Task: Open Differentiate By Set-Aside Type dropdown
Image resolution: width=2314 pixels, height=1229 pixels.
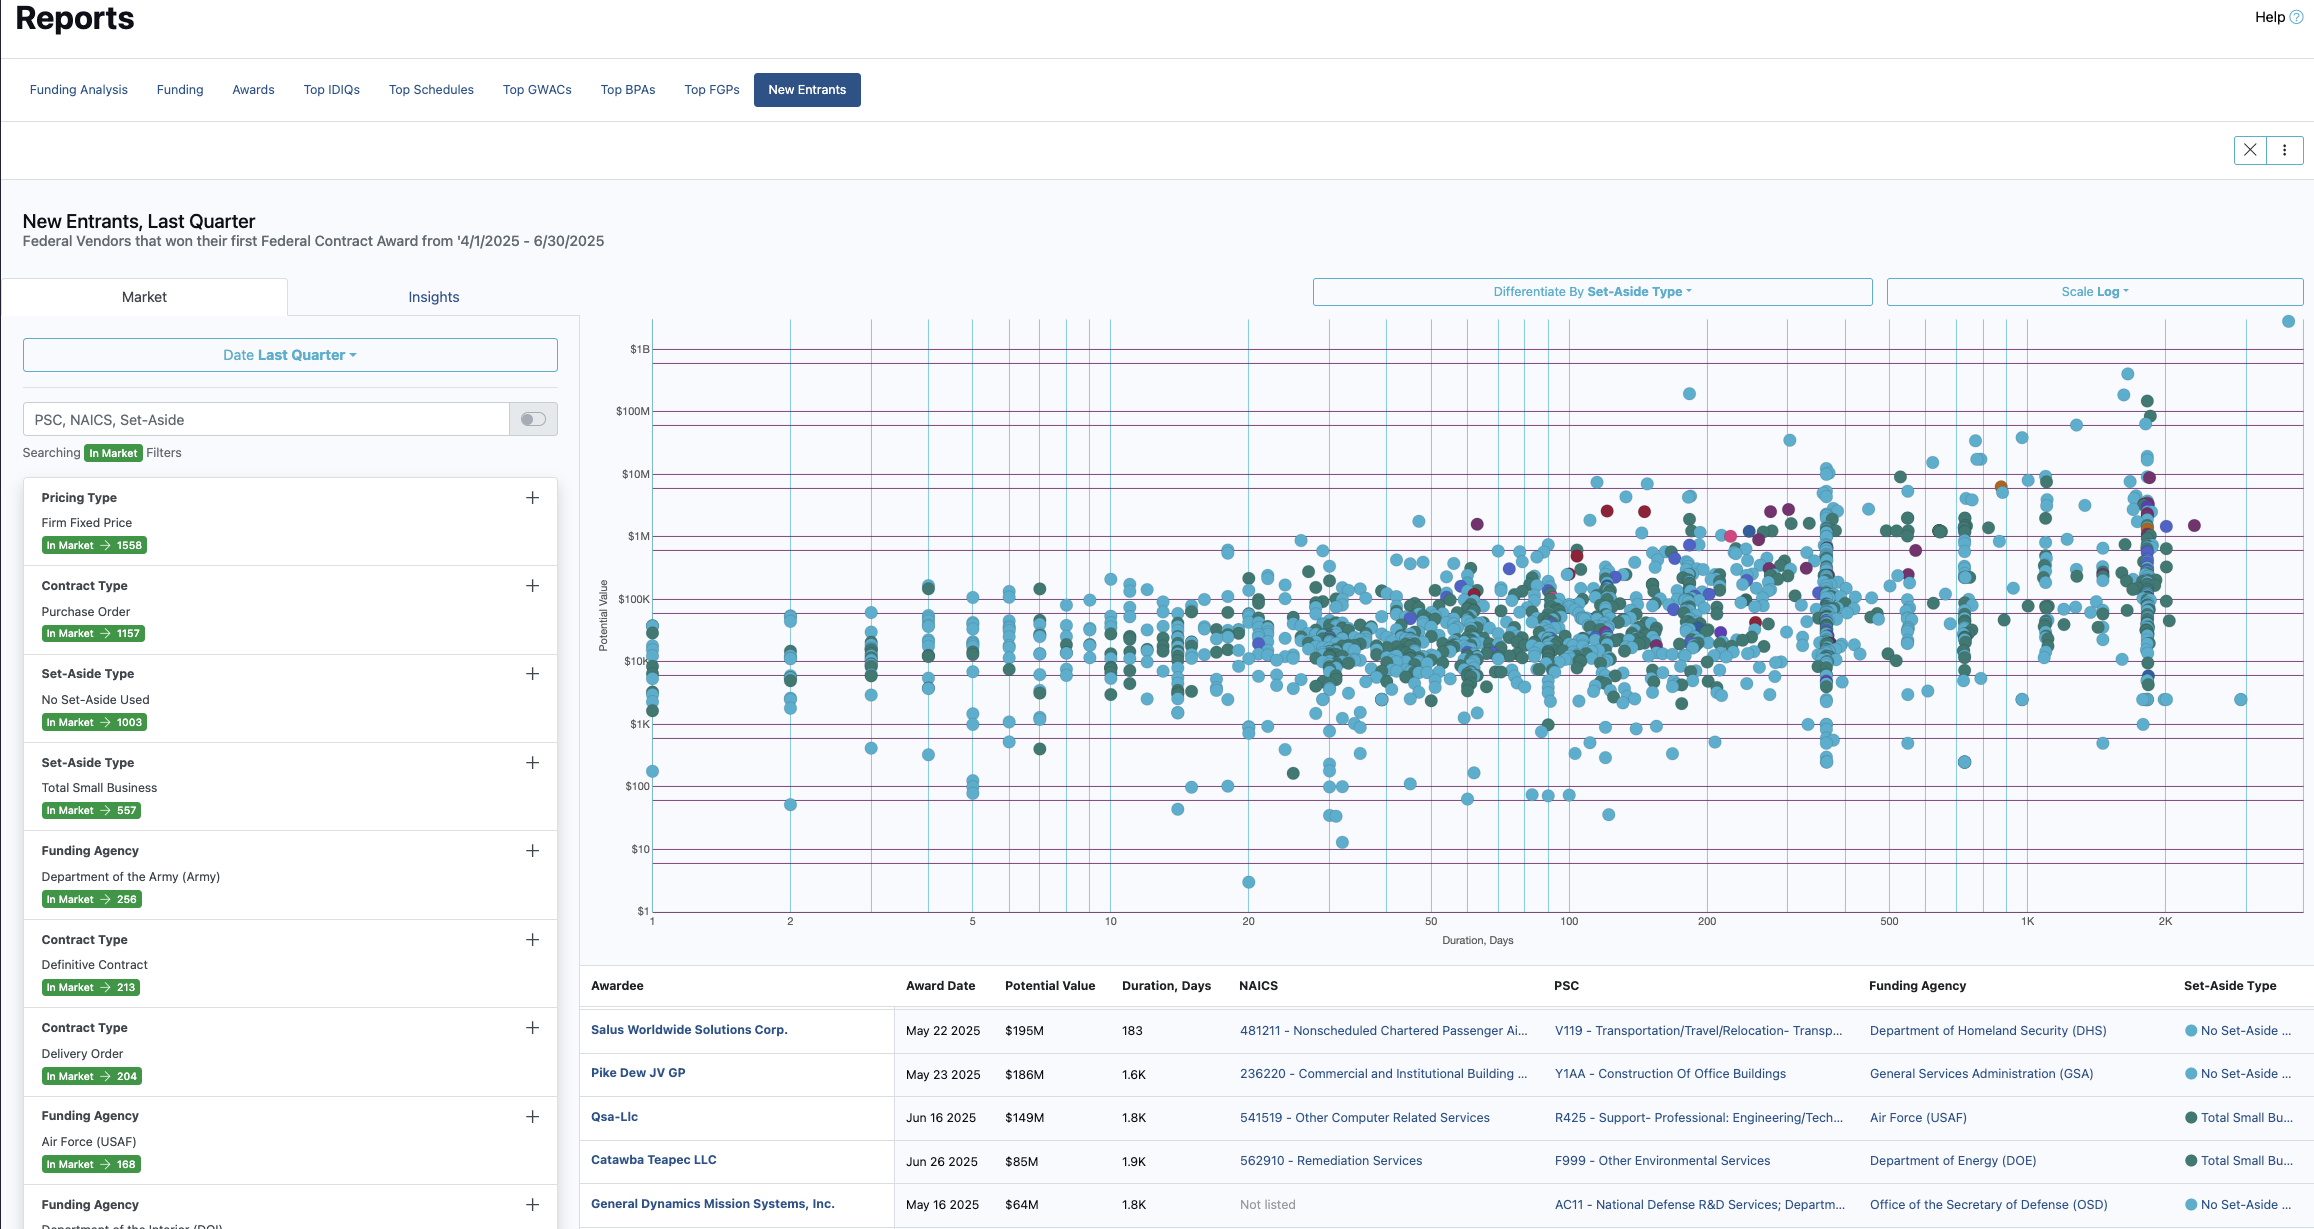Action: 1592,292
